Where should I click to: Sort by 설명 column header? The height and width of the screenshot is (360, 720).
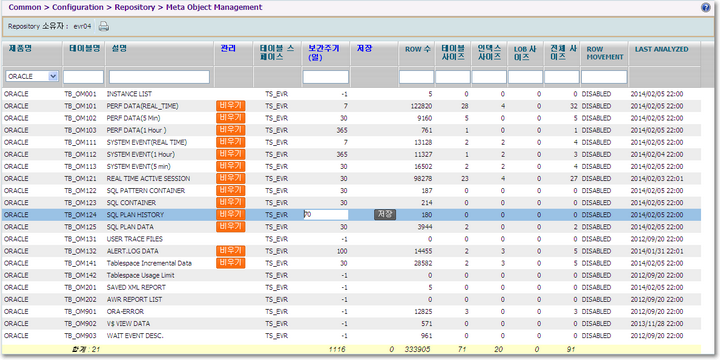click(x=119, y=49)
